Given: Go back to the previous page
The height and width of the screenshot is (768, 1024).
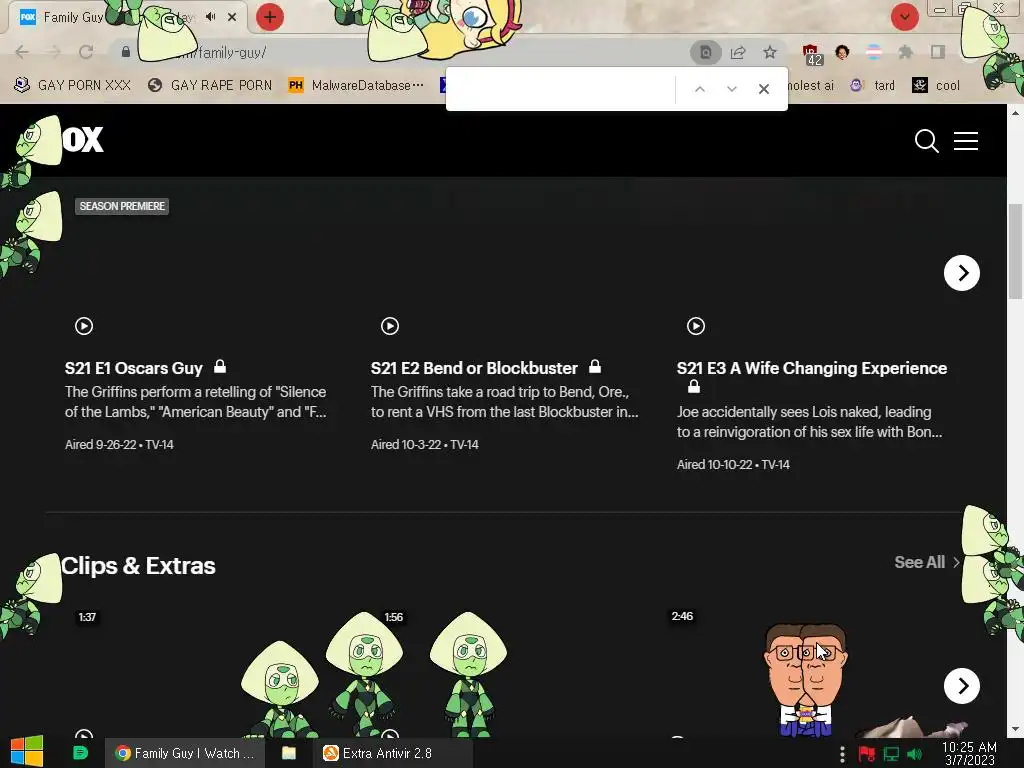Looking at the screenshot, I should (x=22, y=52).
